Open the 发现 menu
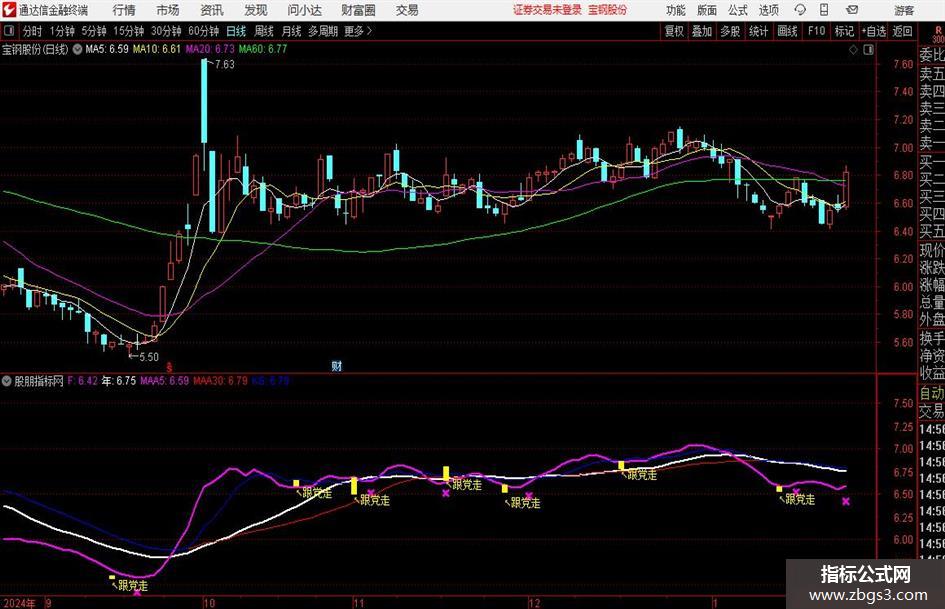The height and width of the screenshot is (609, 945). 256,10
